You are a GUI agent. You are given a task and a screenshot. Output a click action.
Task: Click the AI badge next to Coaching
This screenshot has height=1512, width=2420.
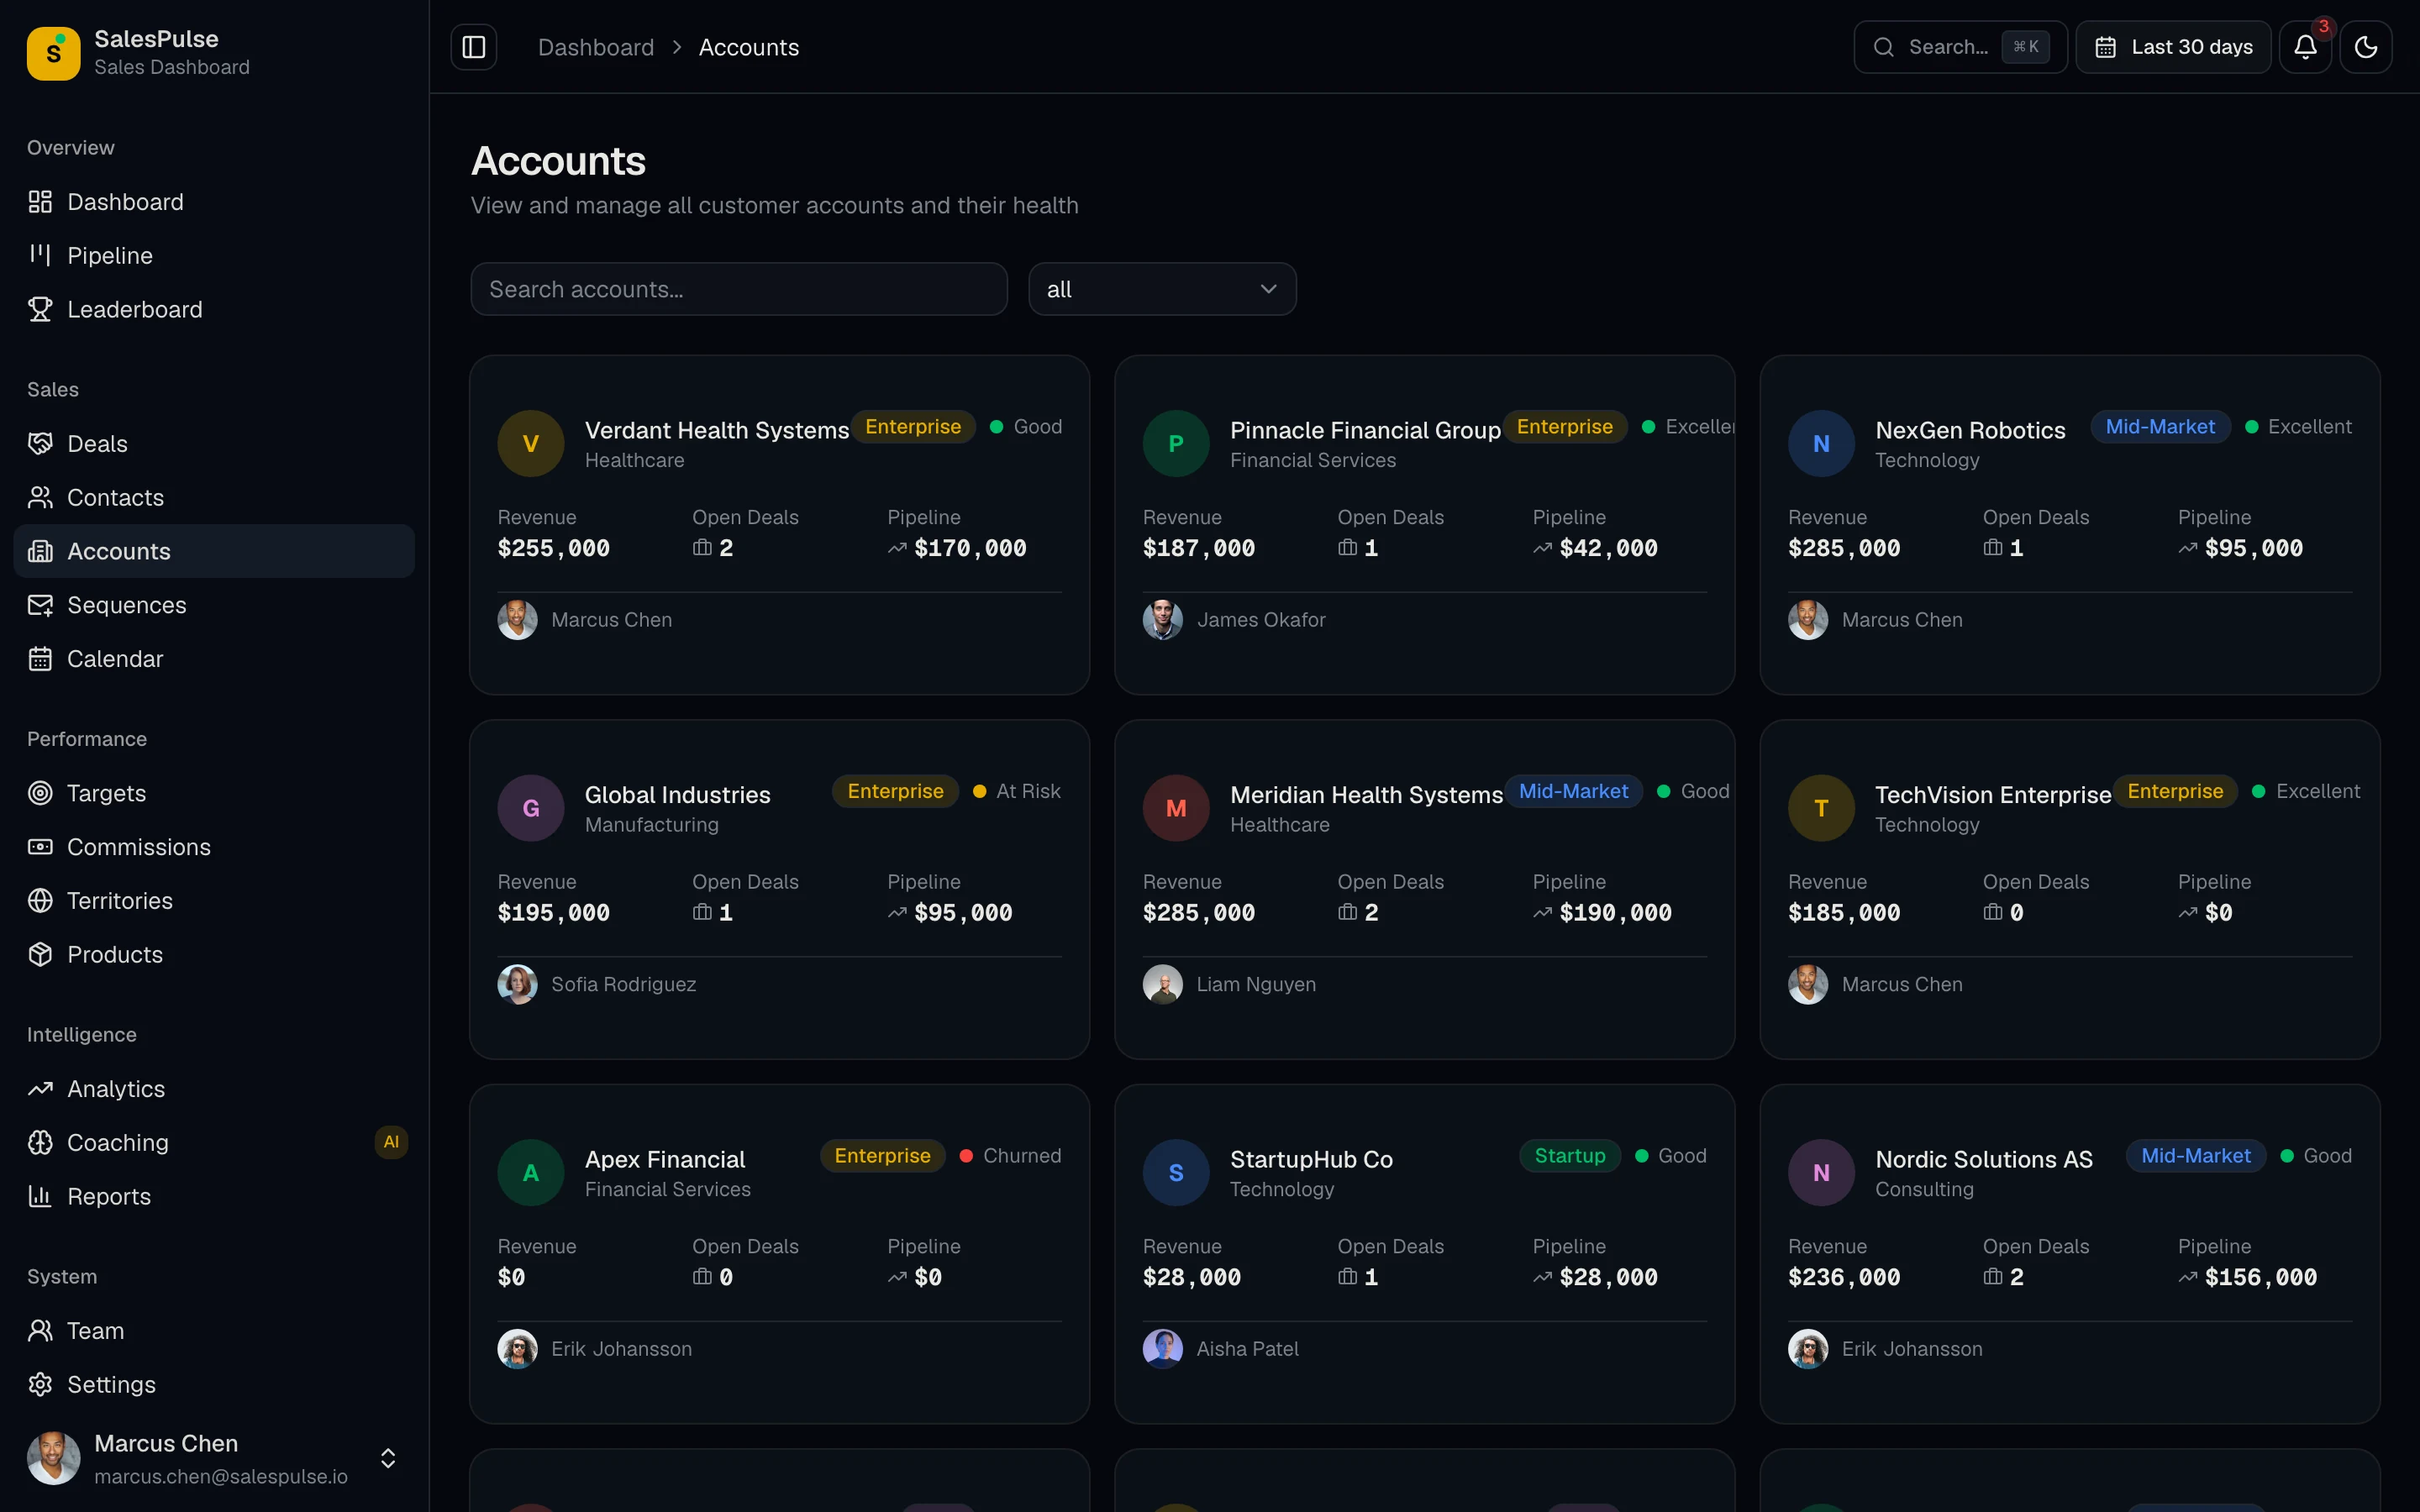391,1143
